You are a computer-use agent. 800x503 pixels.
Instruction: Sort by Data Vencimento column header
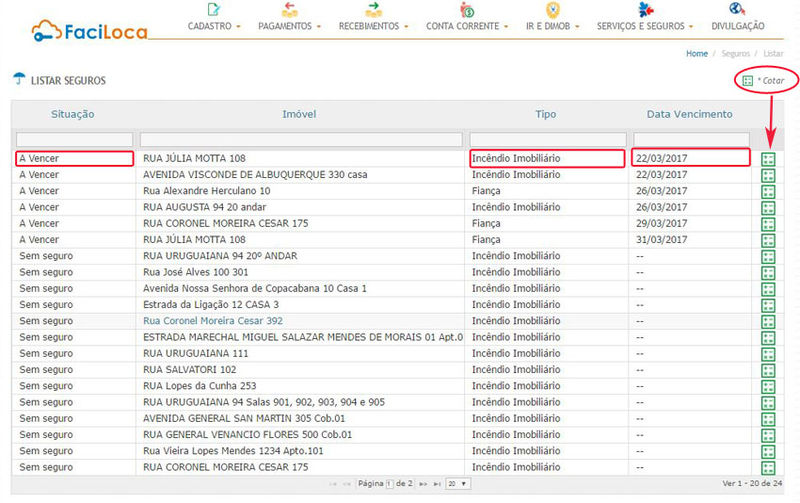coord(689,114)
